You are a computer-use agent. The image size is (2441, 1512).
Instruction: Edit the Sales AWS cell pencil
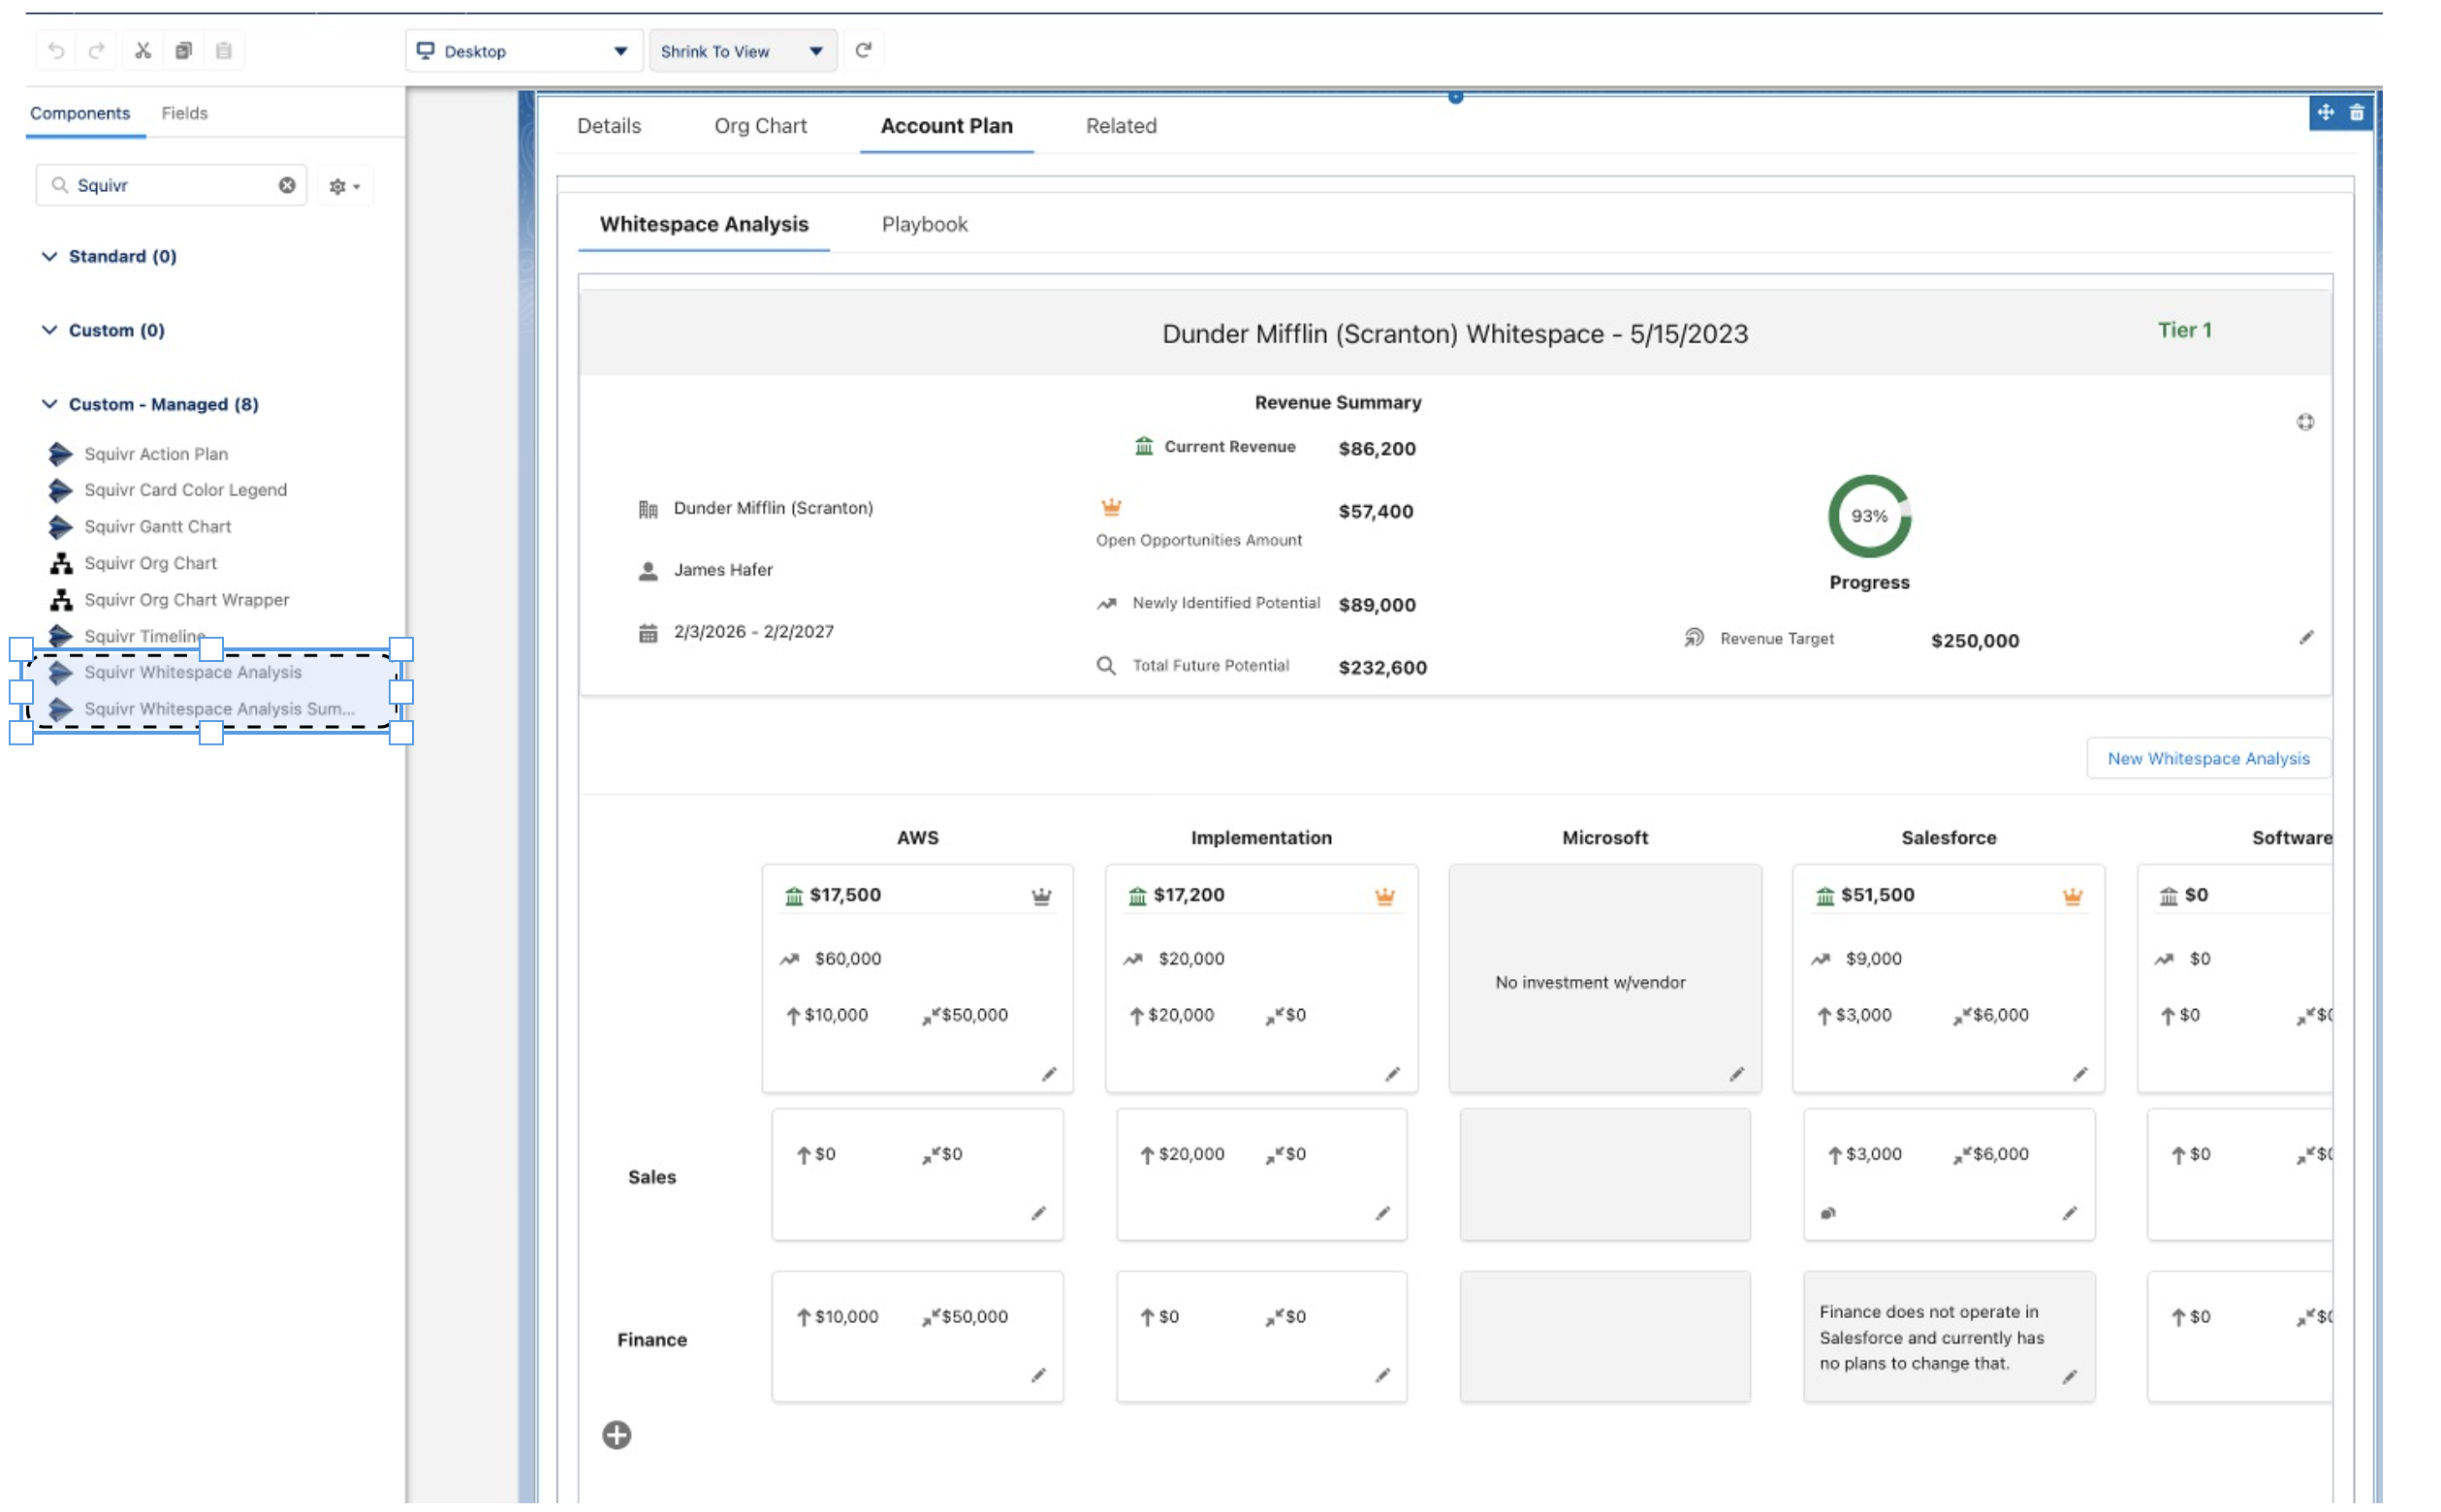(x=1038, y=1213)
